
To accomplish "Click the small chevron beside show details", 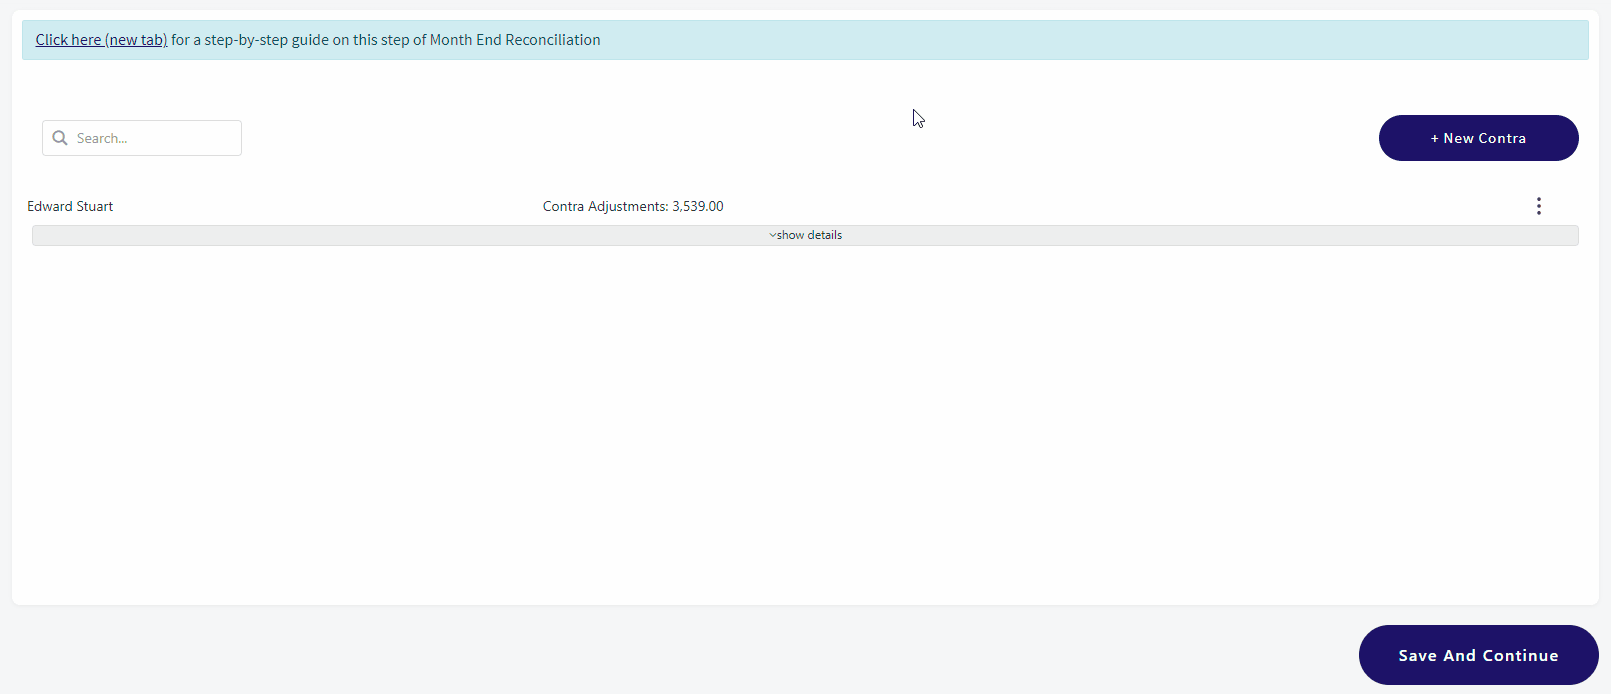I will click(772, 235).
